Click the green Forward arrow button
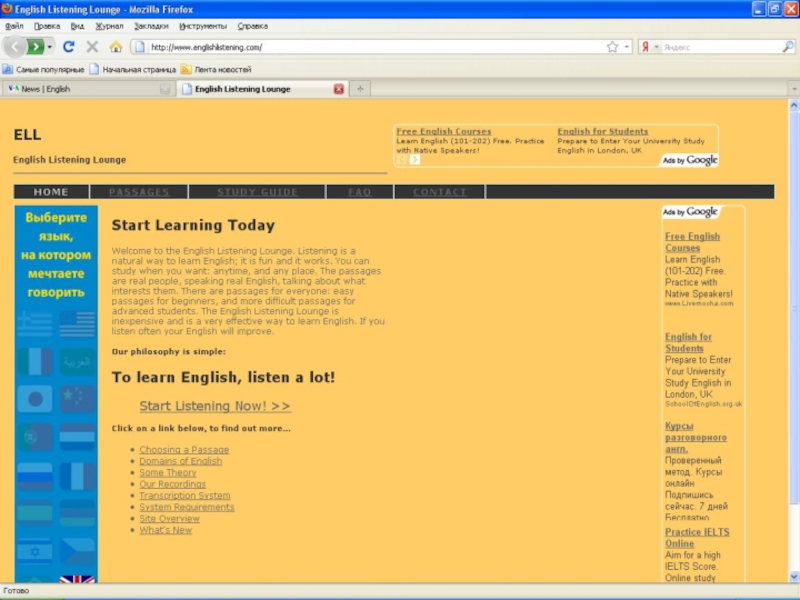The width and height of the screenshot is (800, 600). tap(35, 47)
